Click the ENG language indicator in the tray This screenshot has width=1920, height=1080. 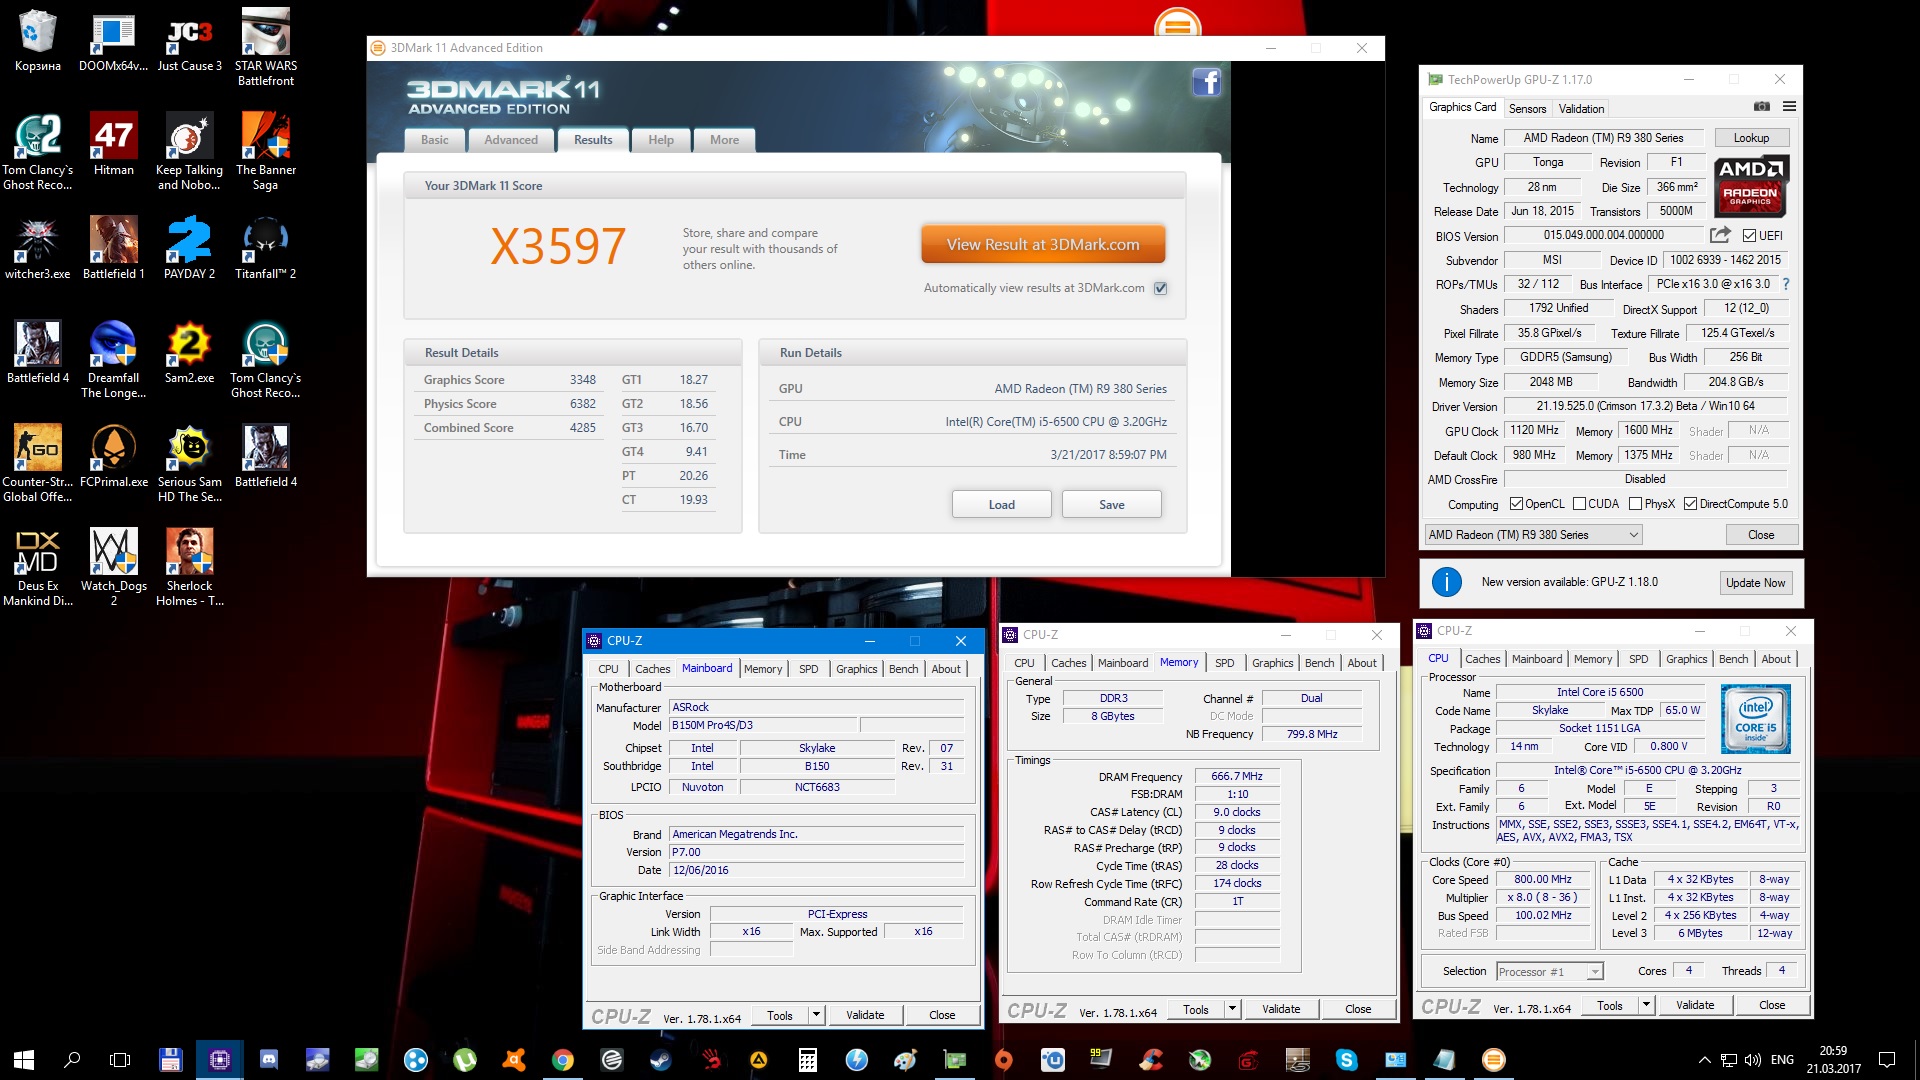[1782, 1059]
